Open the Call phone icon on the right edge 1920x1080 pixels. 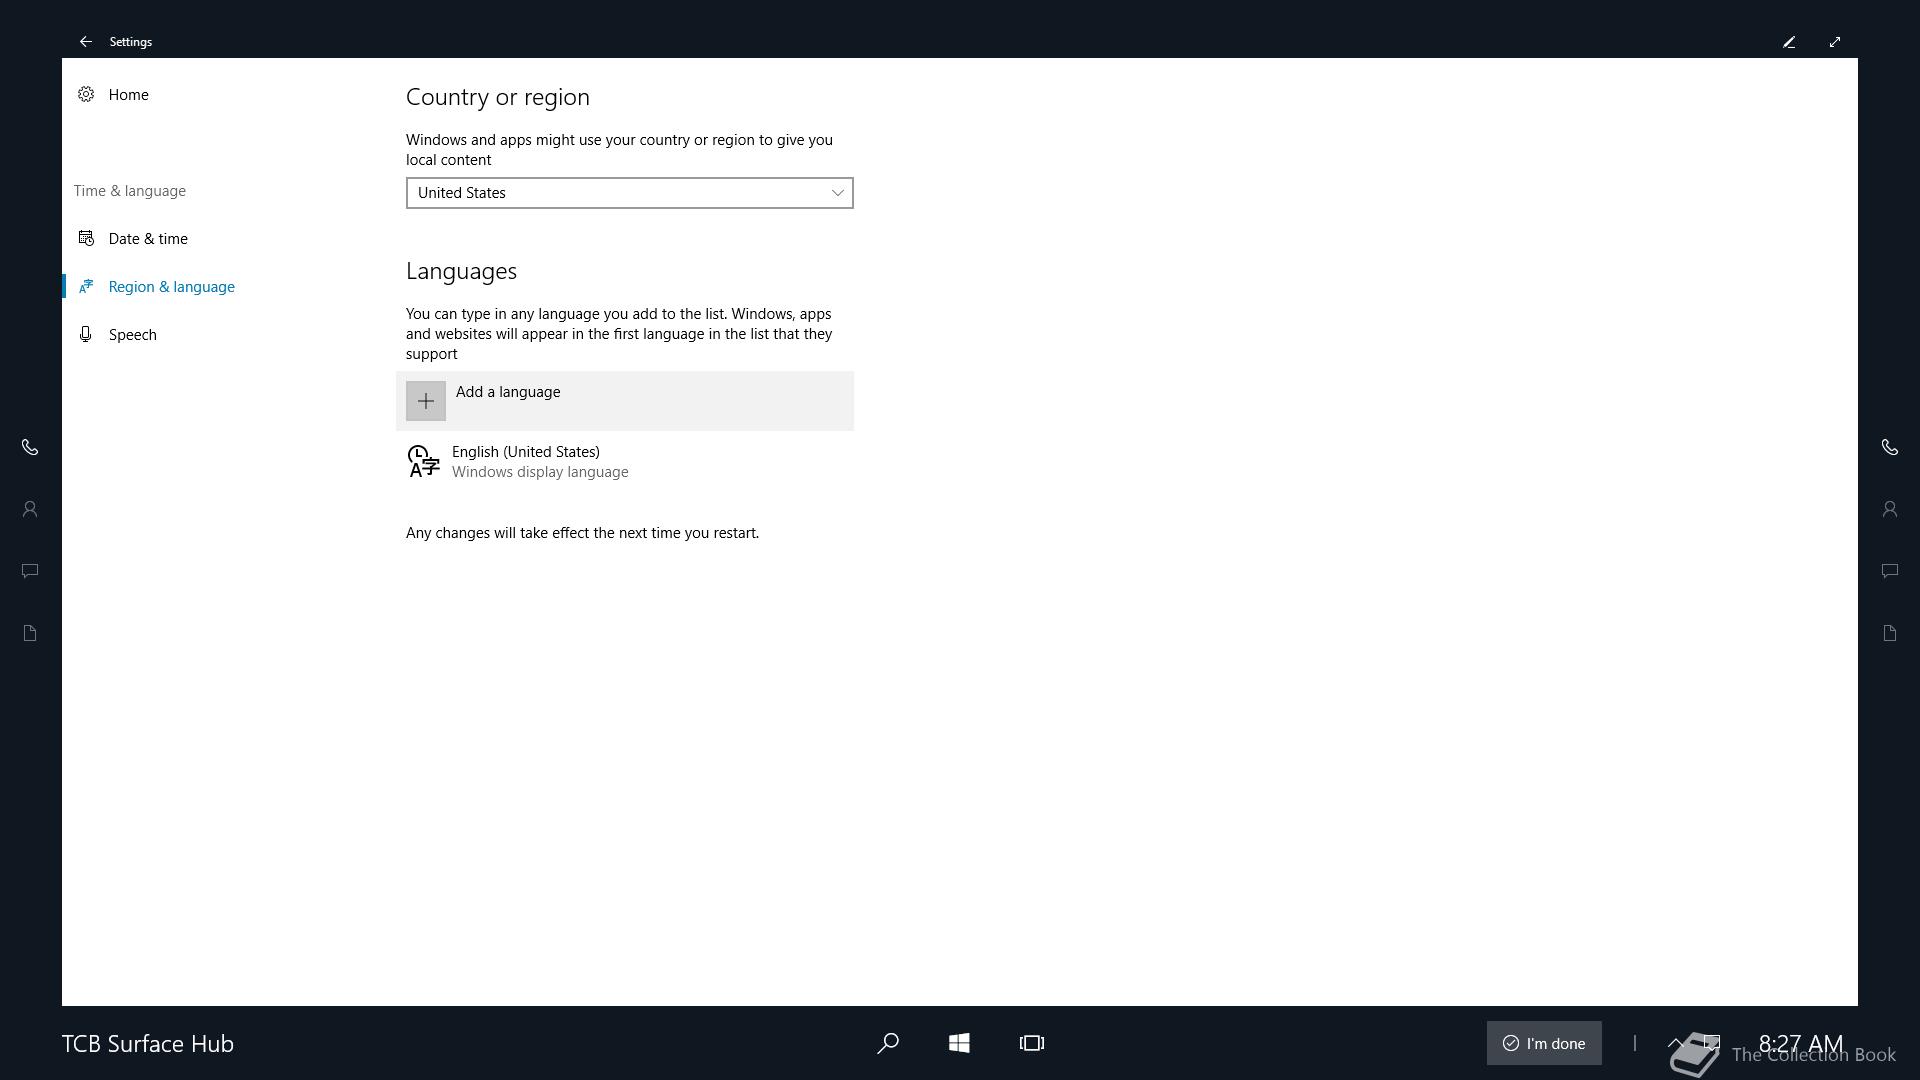click(1890, 447)
